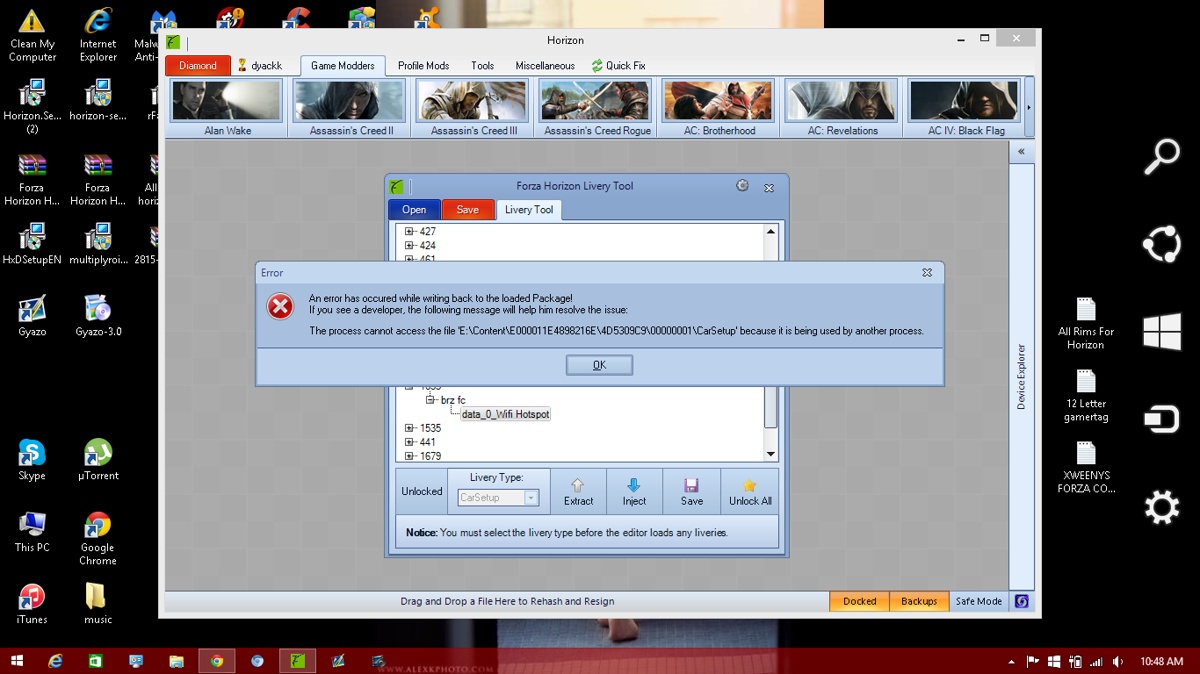Click the blue swirl icon beside Safe Mode
Viewport: 1200px width, 674px height.
[1021, 601]
